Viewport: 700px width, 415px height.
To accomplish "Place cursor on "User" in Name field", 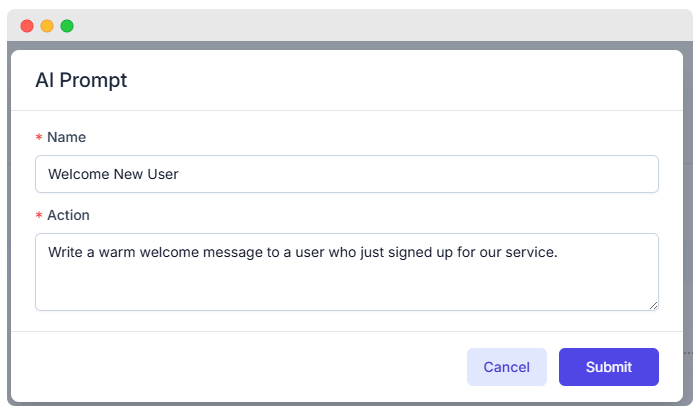I will (x=163, y=174).
